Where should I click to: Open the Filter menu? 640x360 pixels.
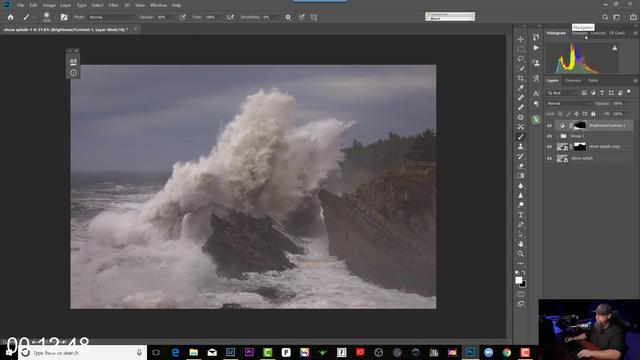click(x=113, y=5)
